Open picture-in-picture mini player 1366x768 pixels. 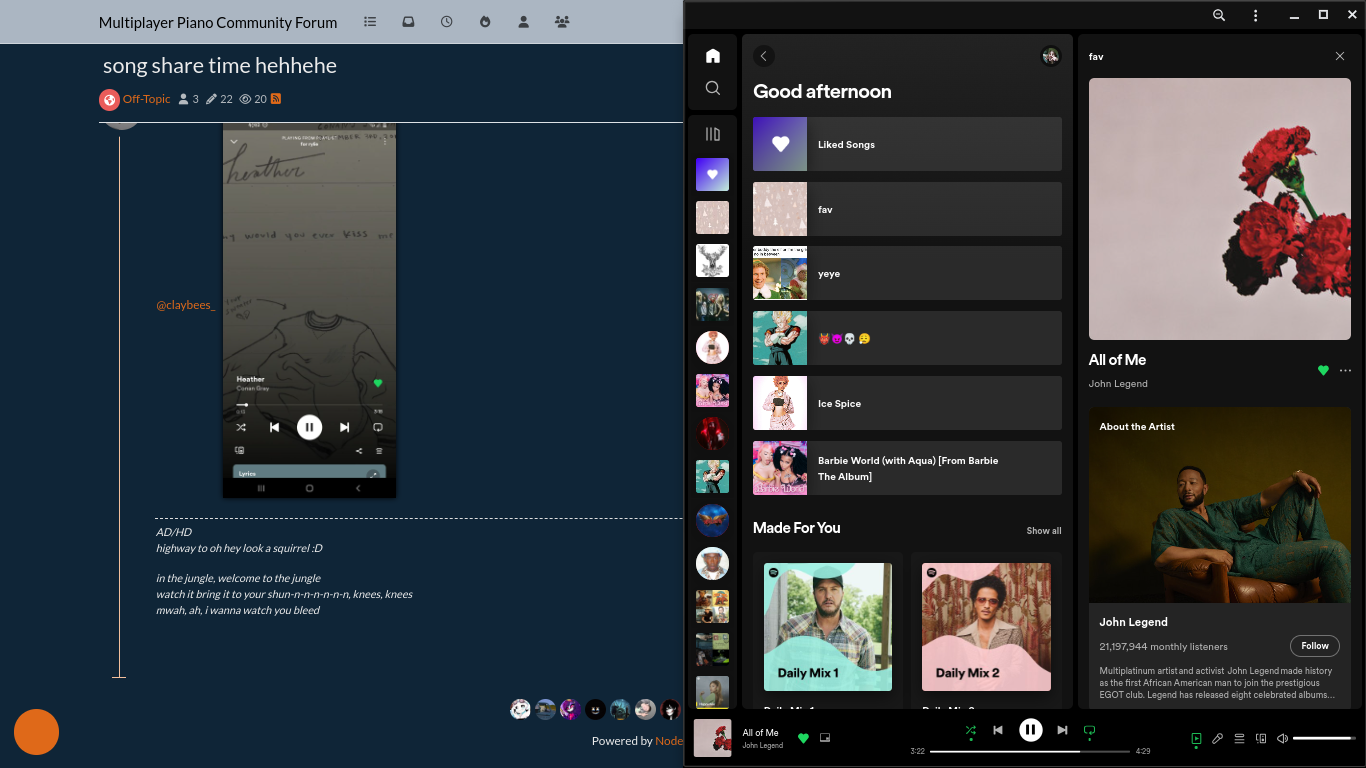click(825, 738)
